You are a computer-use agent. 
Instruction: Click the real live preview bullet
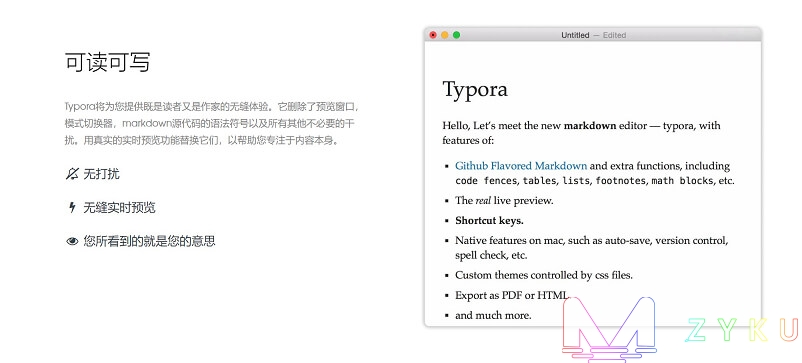pos(504,200)
